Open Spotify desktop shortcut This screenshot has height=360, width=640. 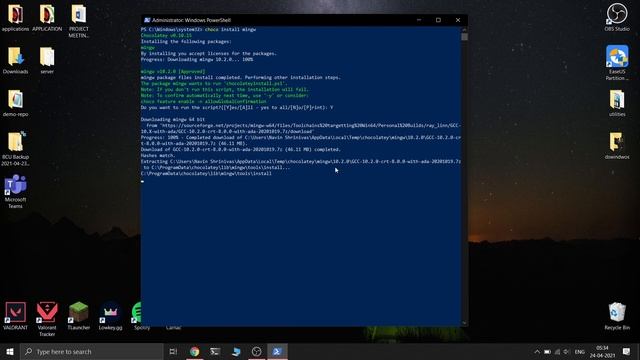pyautogui.click(x=136, y=316)
